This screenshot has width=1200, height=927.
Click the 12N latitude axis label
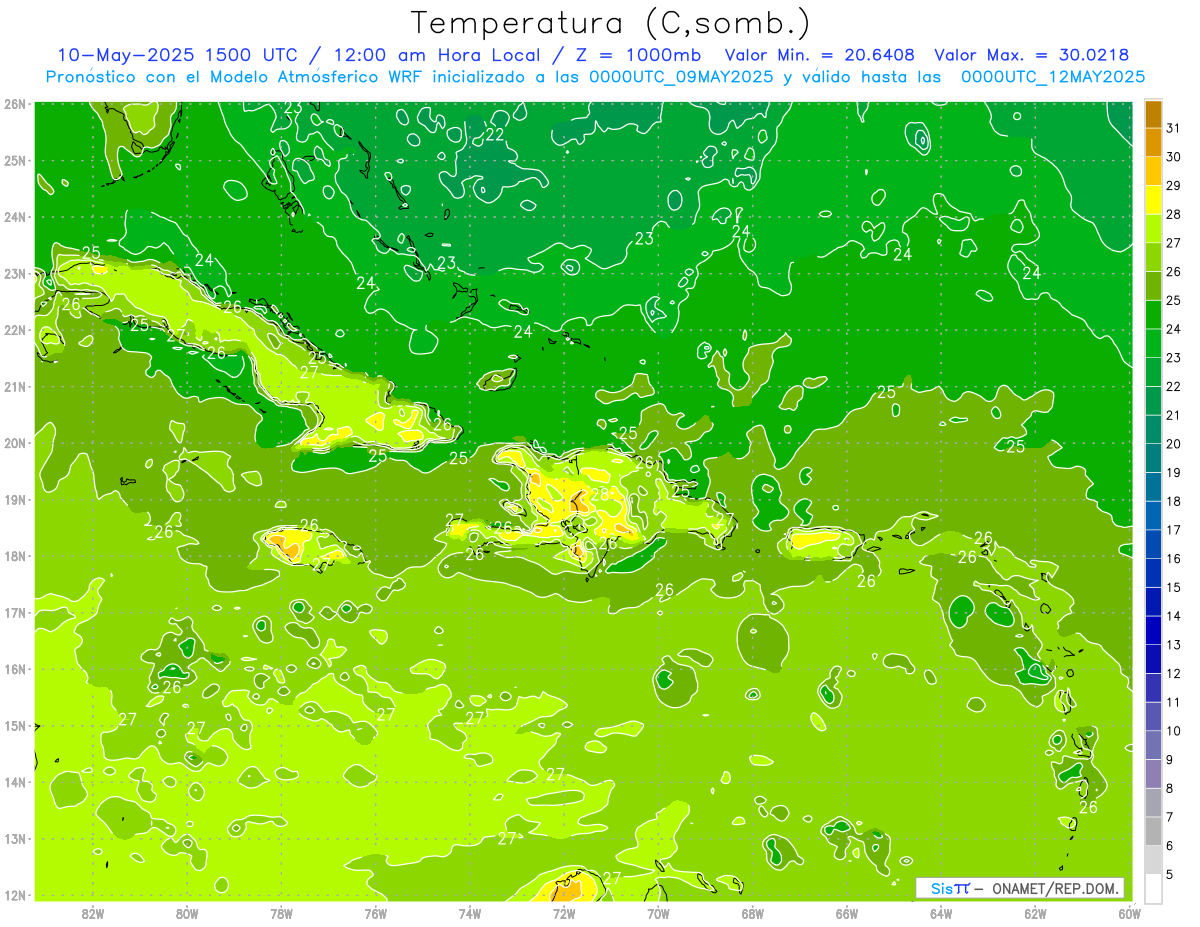[16, 895]
